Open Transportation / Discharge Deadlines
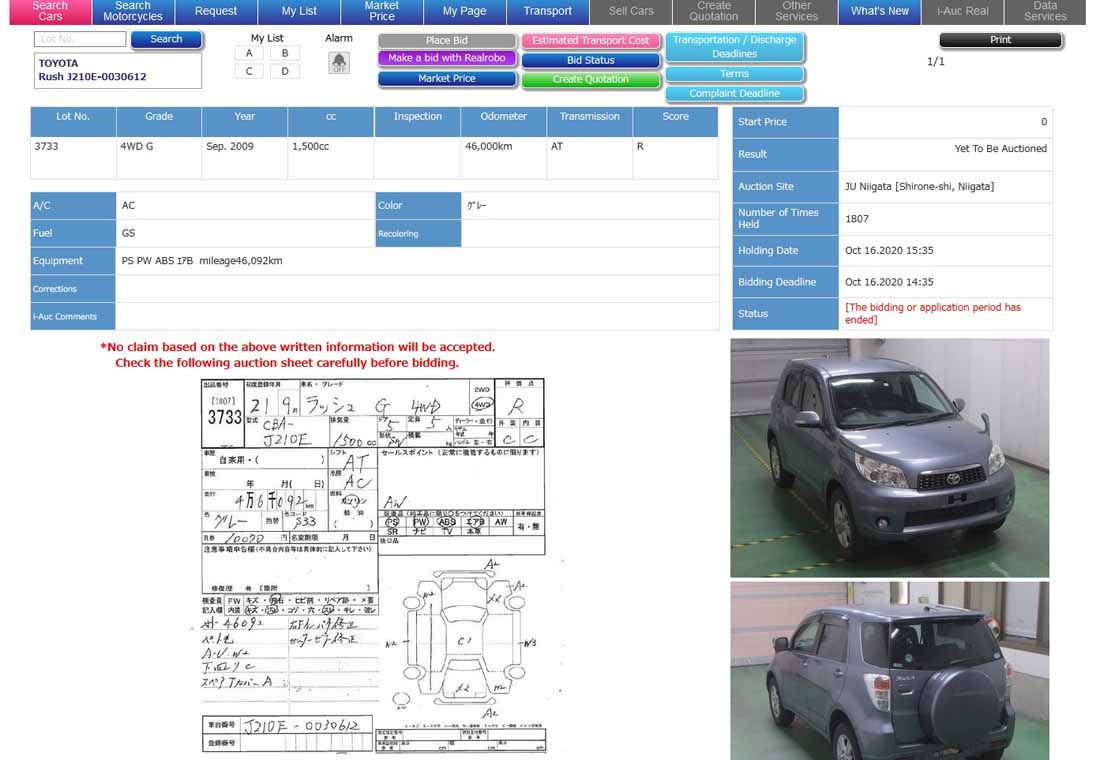1100x760 pixels. point(734,47)
